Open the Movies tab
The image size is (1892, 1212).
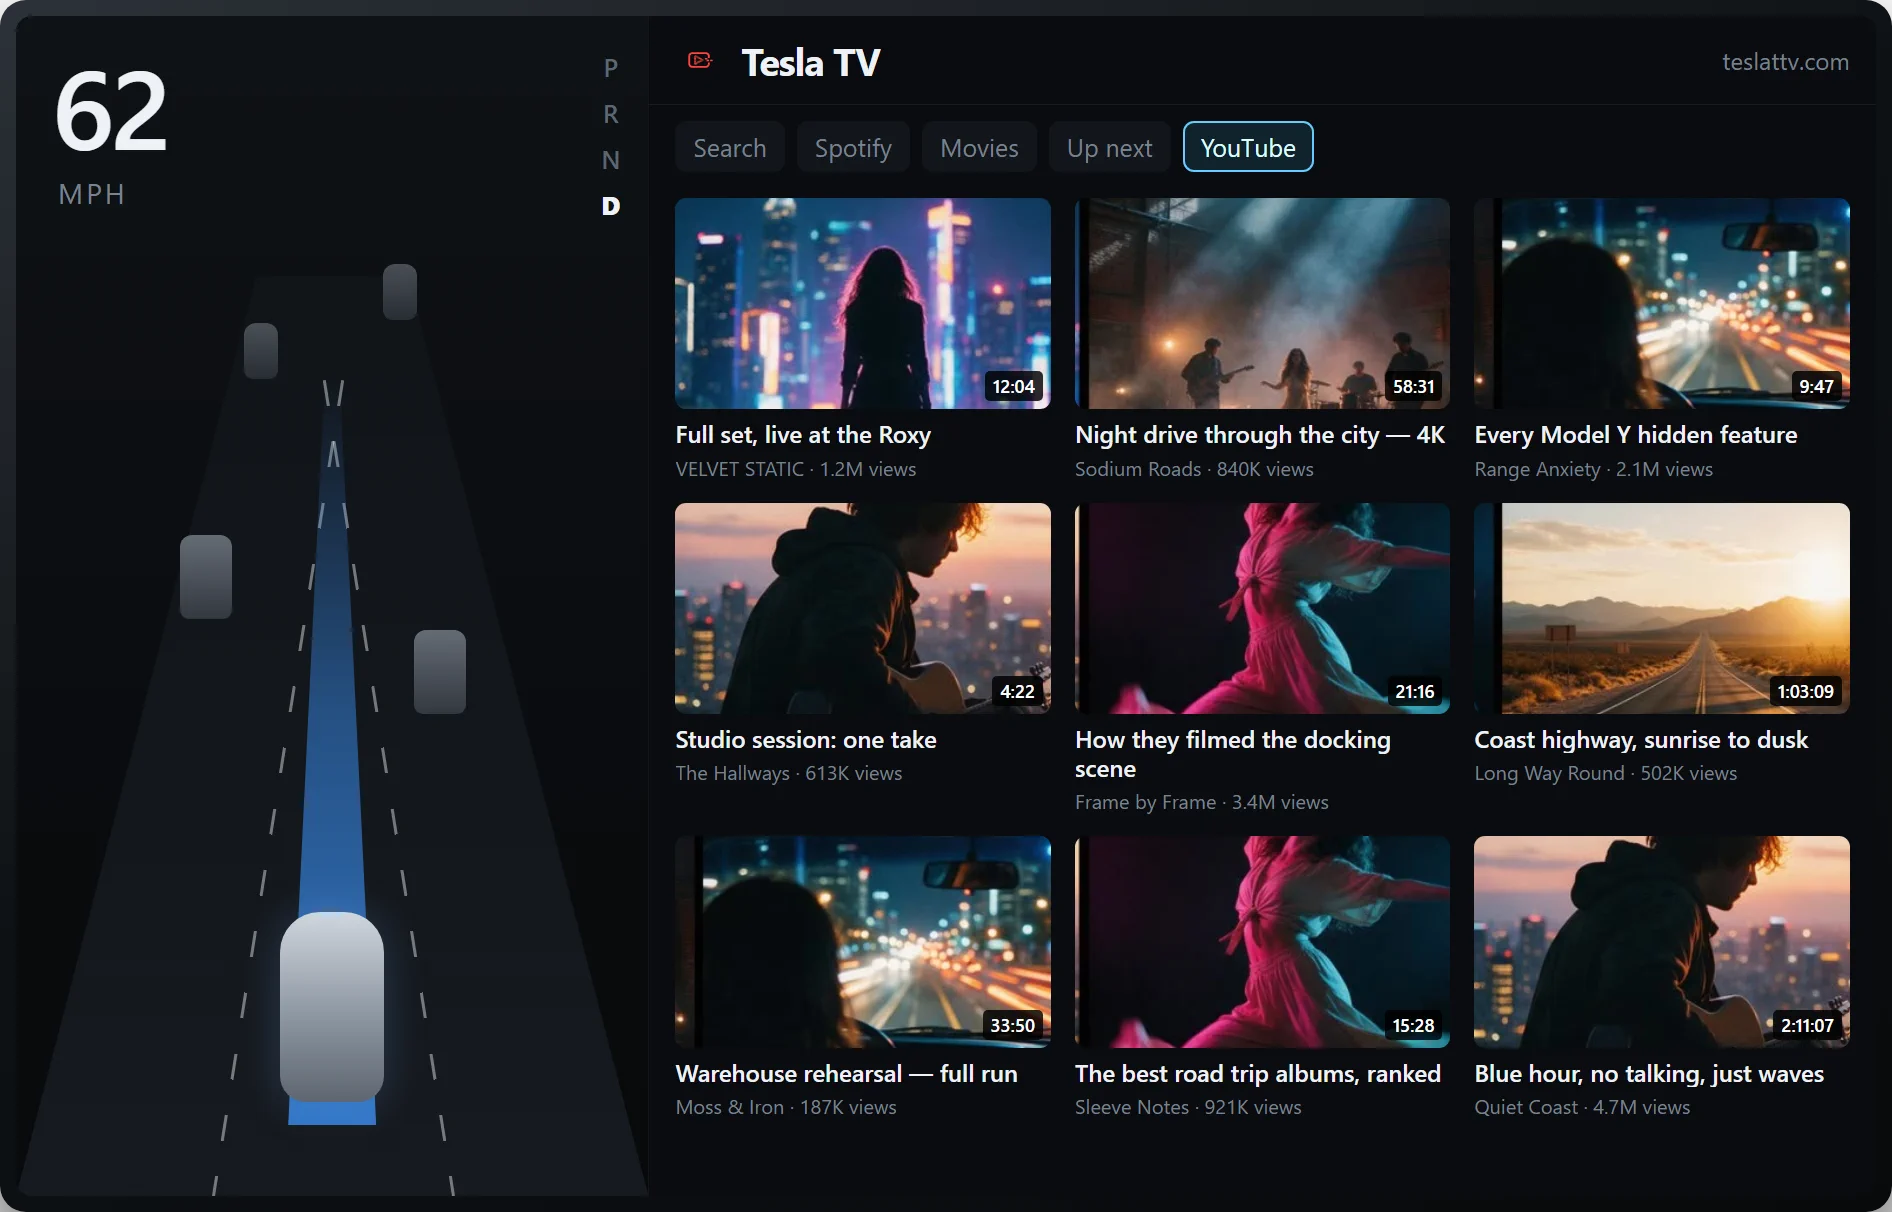coord(979,147)
